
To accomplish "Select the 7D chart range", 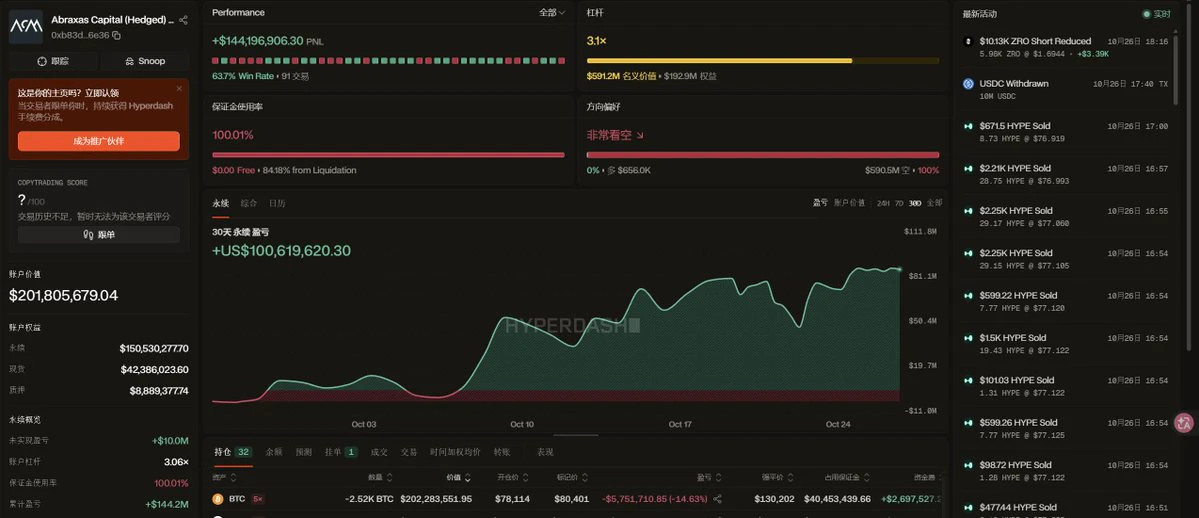I will 899,203.
